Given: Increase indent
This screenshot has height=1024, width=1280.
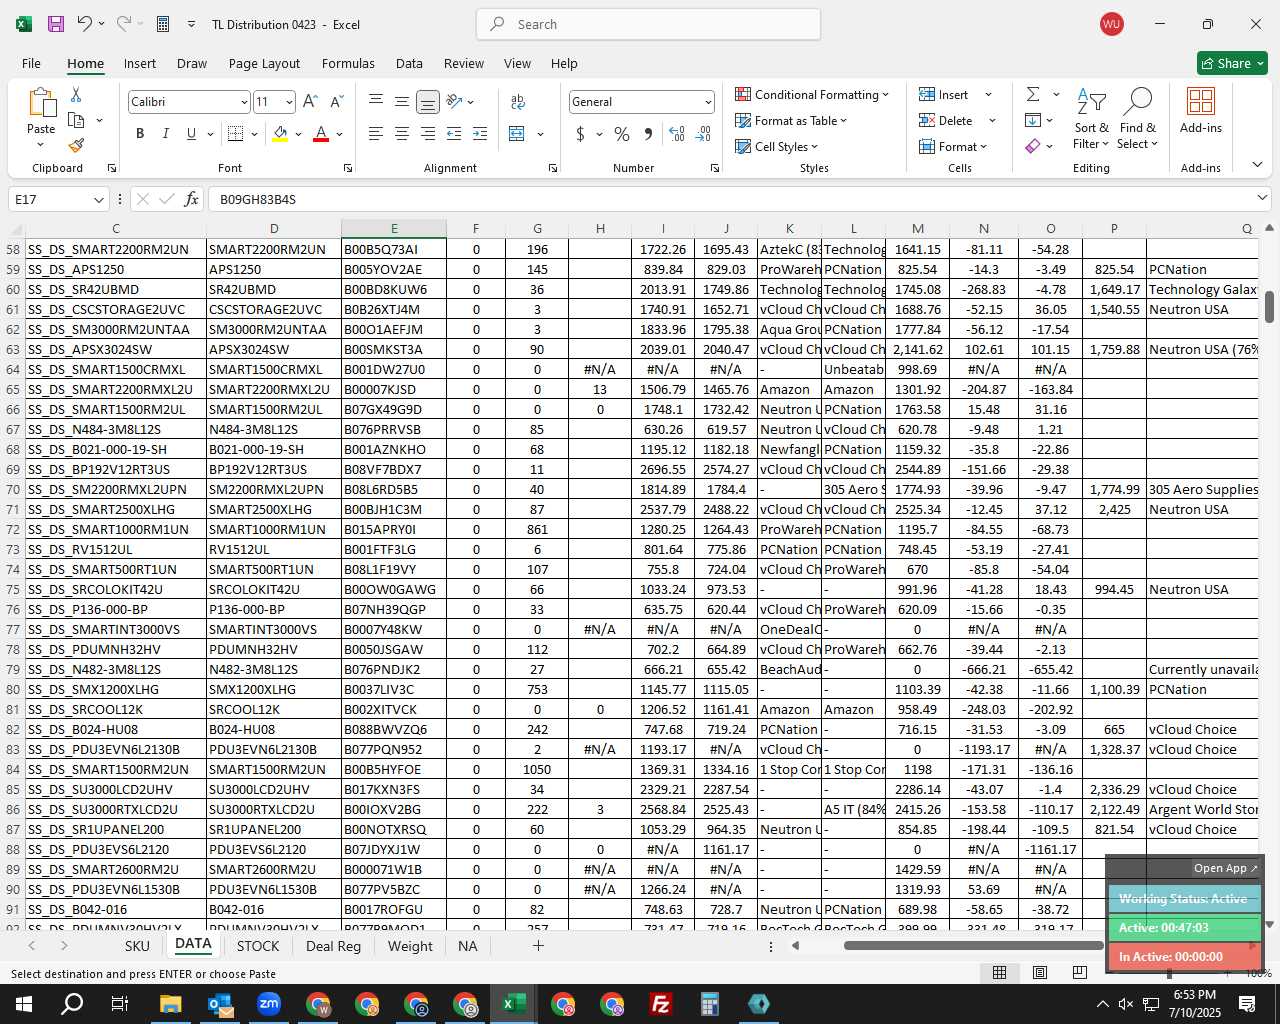Looking at the screenshot, I should (480, 134).
